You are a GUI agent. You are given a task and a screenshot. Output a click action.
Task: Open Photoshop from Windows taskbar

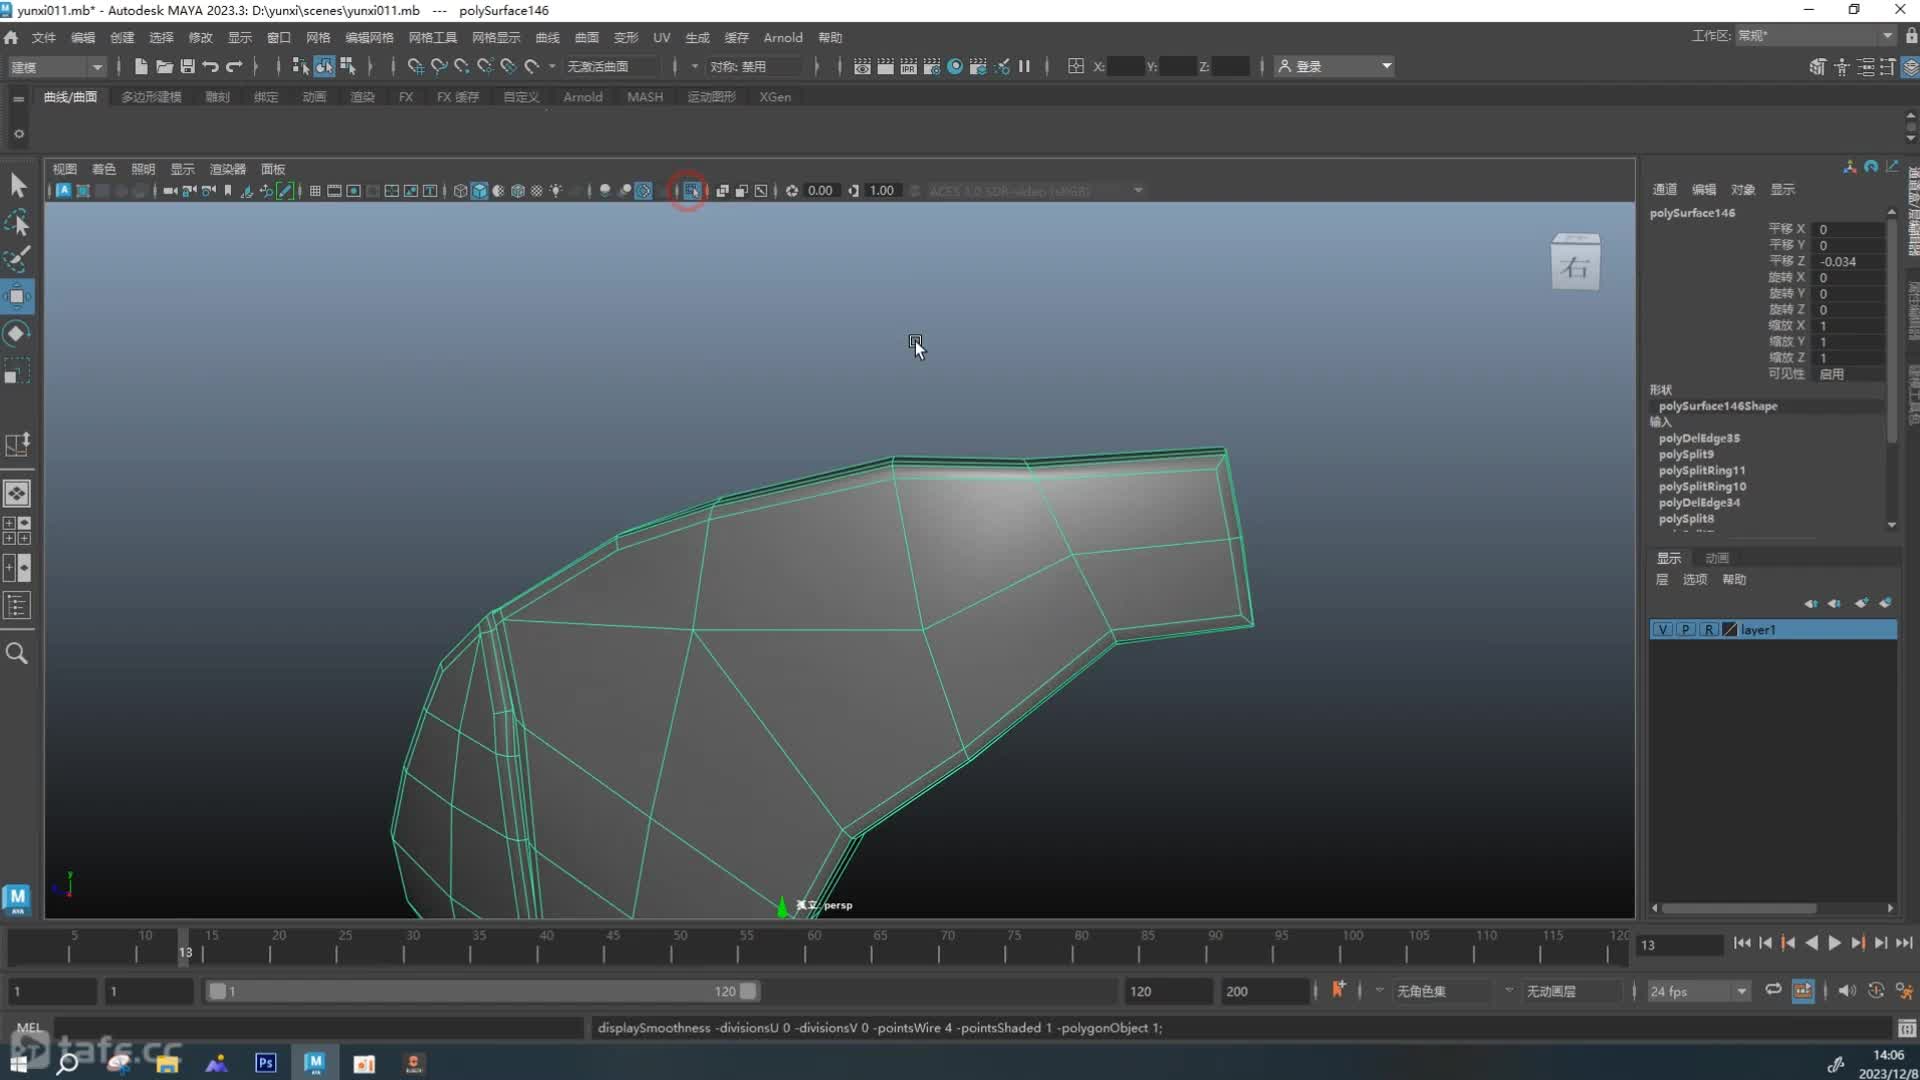265,1063
